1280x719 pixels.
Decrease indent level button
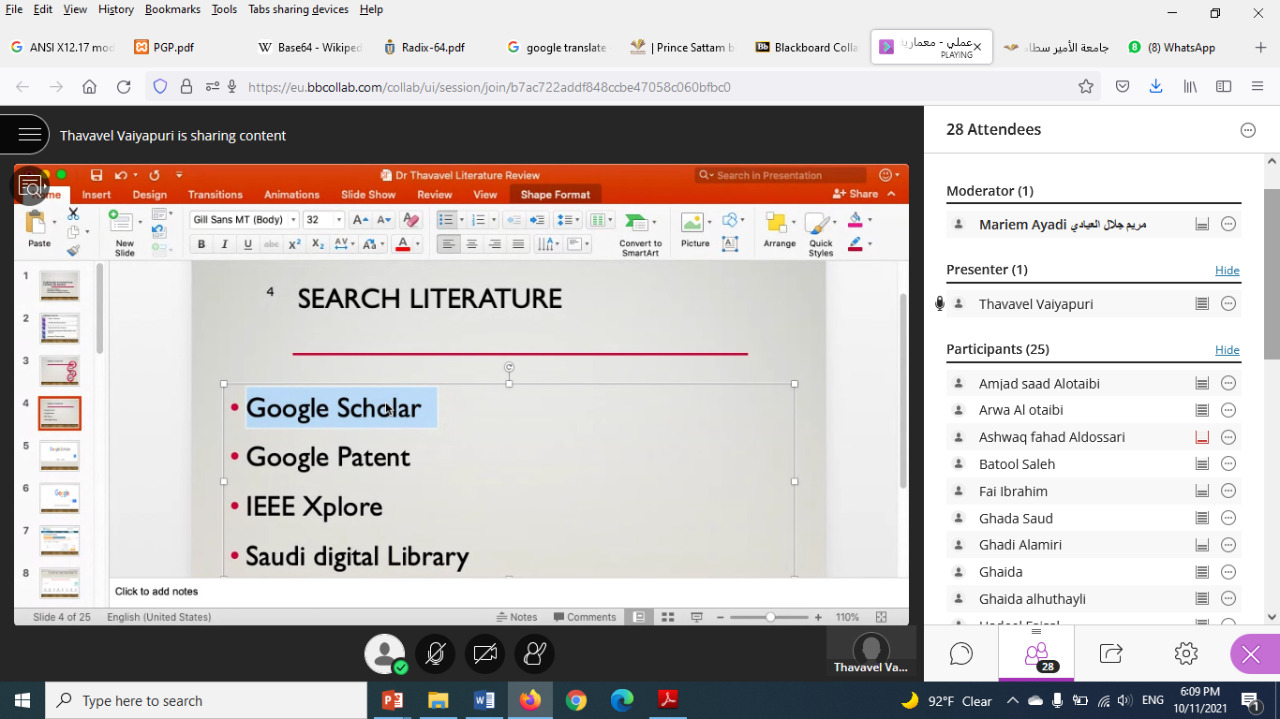[514, 220]
